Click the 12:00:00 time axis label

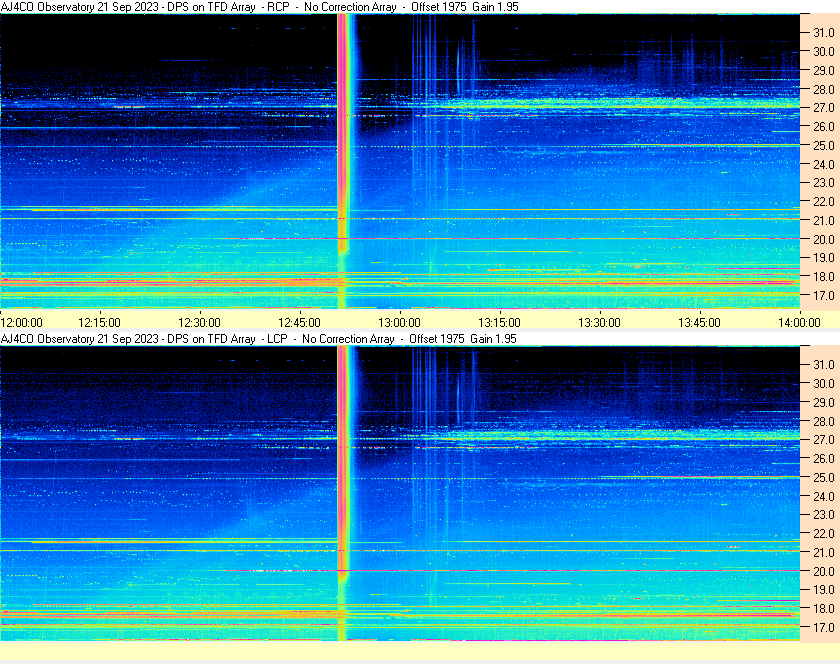coord(21,323)
